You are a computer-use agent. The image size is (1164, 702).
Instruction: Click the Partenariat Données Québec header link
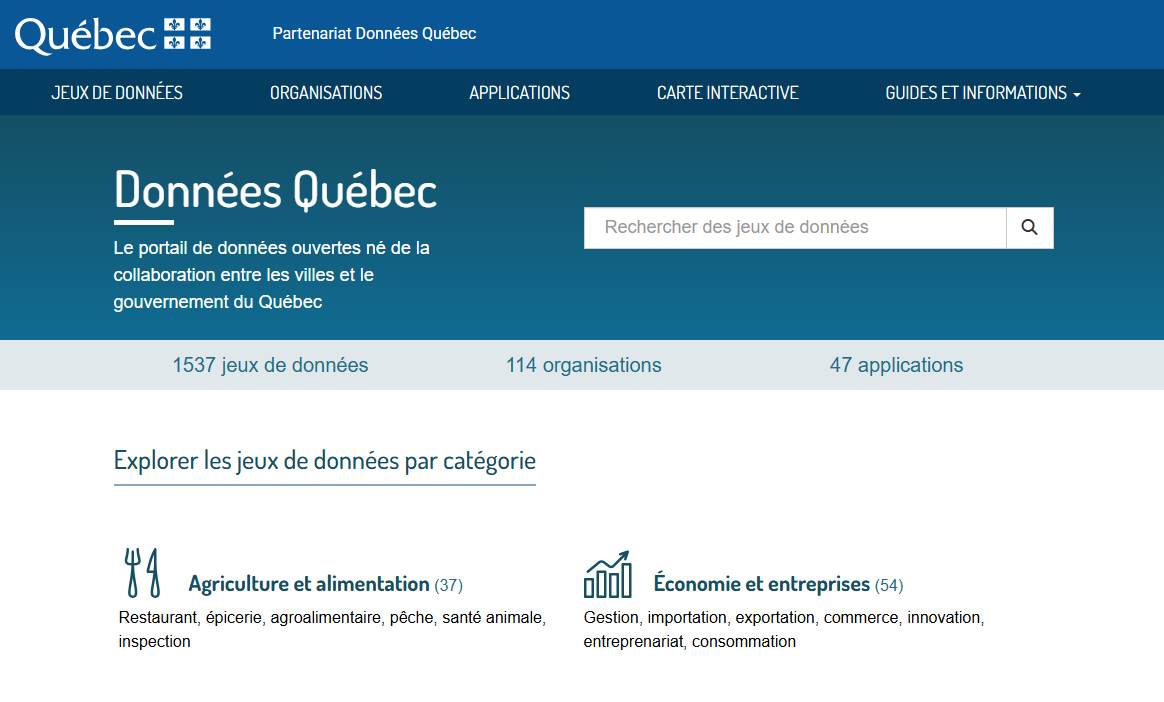(374, 34)
